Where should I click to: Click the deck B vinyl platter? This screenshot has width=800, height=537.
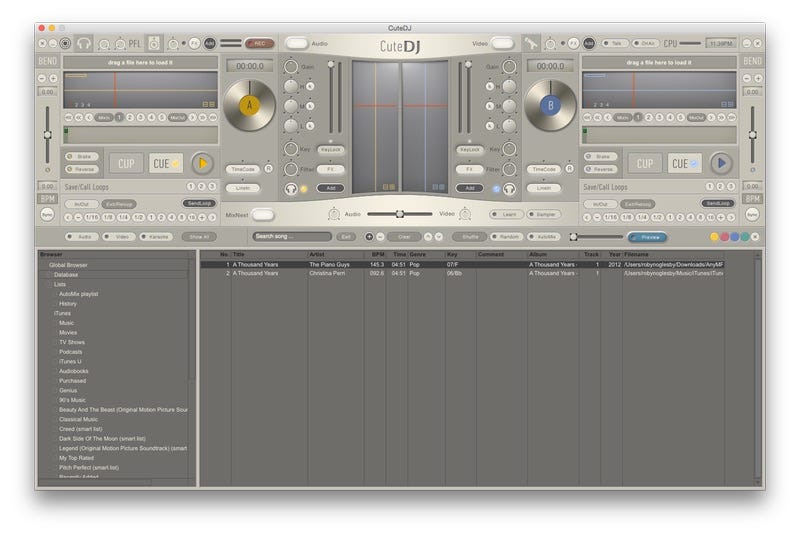(550, 105)
